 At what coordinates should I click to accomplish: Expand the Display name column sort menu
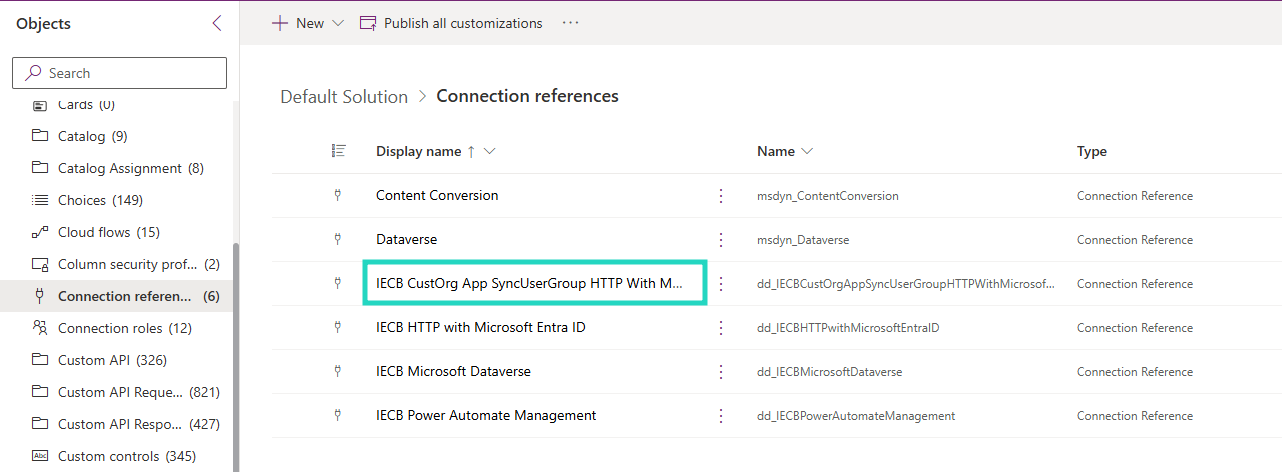[489, 152]
